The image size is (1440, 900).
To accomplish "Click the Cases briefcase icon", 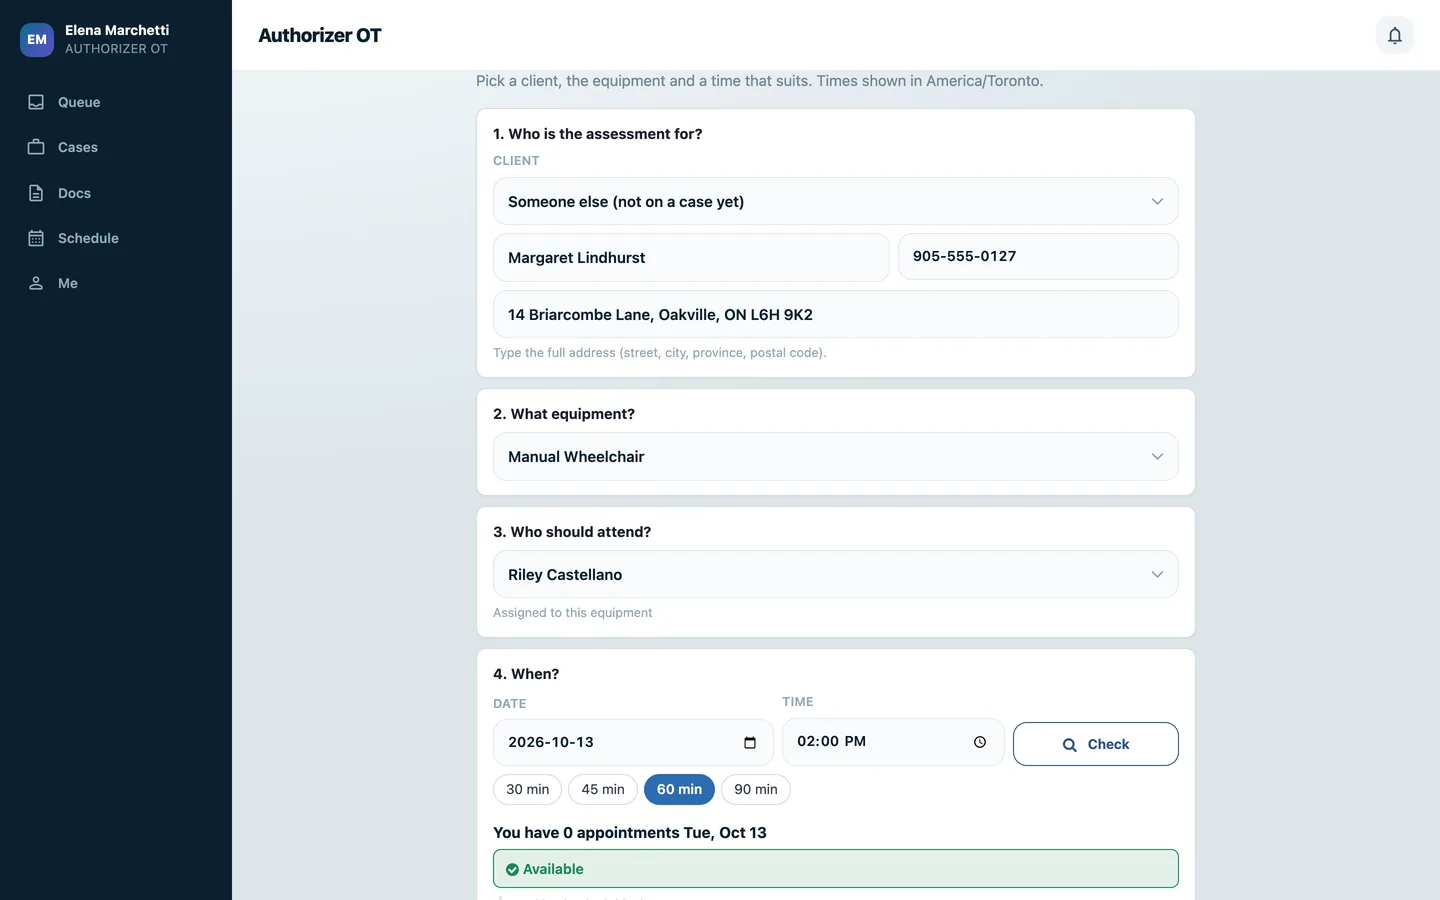I will tap(36, 147).
